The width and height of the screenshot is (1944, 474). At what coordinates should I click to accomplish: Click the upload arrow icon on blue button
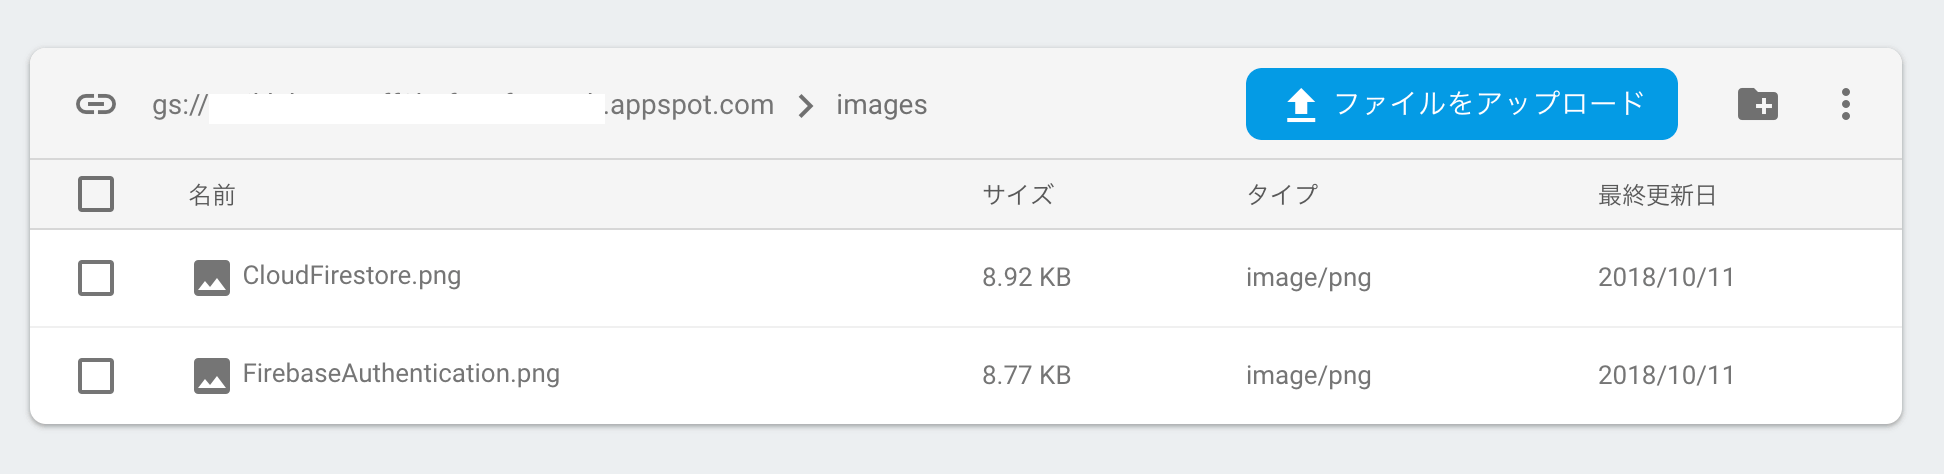coord(1301,104)
